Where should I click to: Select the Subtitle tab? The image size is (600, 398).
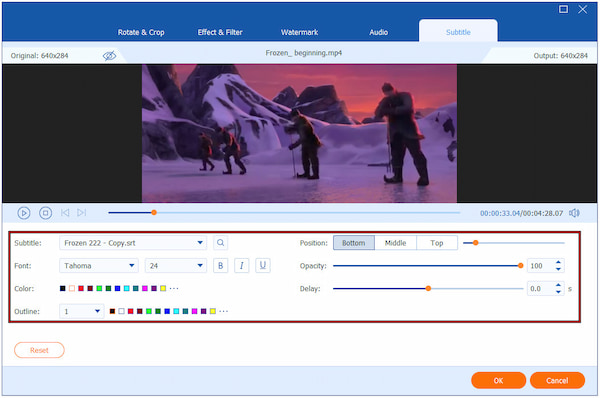(x=458, y=31)
